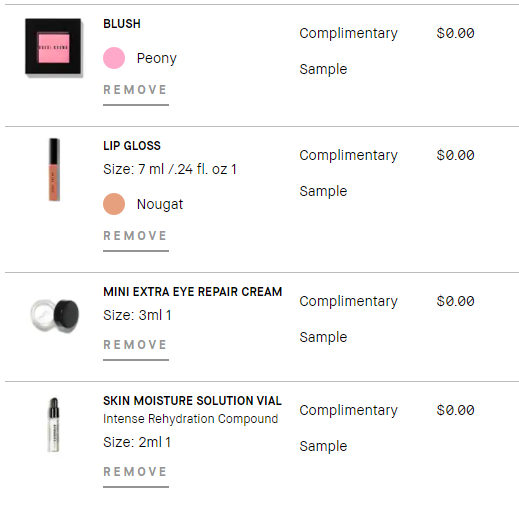Remove the Mini Extra Eye Repair Cream sample
519x505 pixels.
(136, 345)
